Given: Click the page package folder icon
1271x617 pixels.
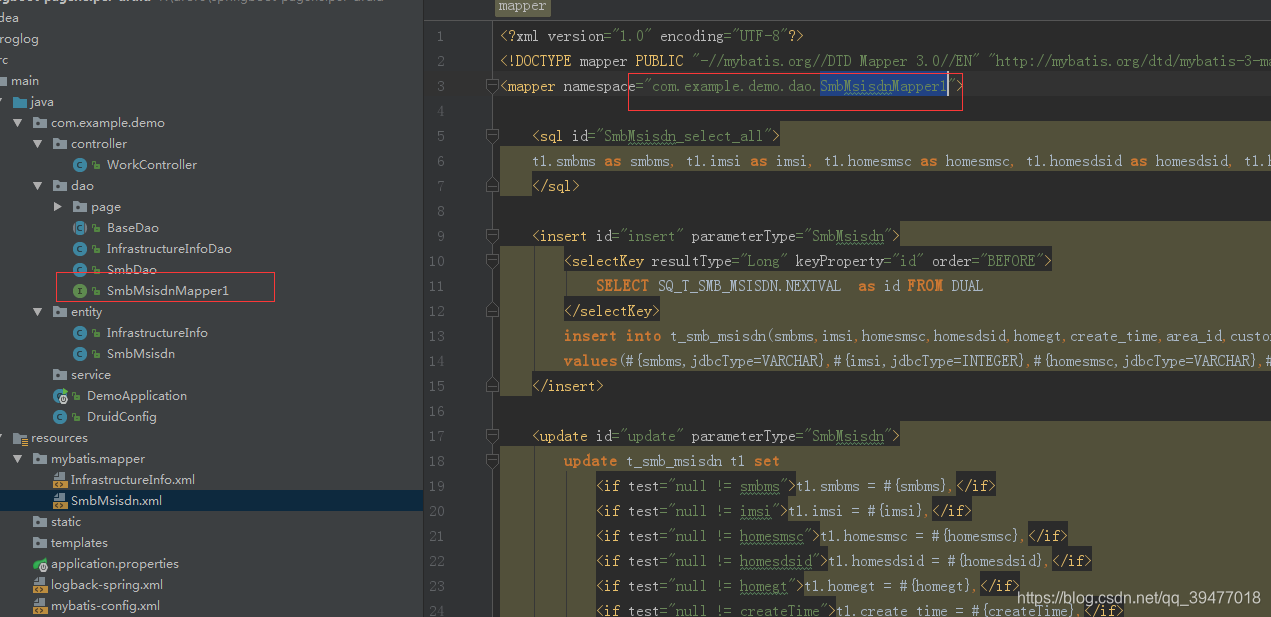Looking at the screenshot, I should pyautogui.click(x=80, y=207).
